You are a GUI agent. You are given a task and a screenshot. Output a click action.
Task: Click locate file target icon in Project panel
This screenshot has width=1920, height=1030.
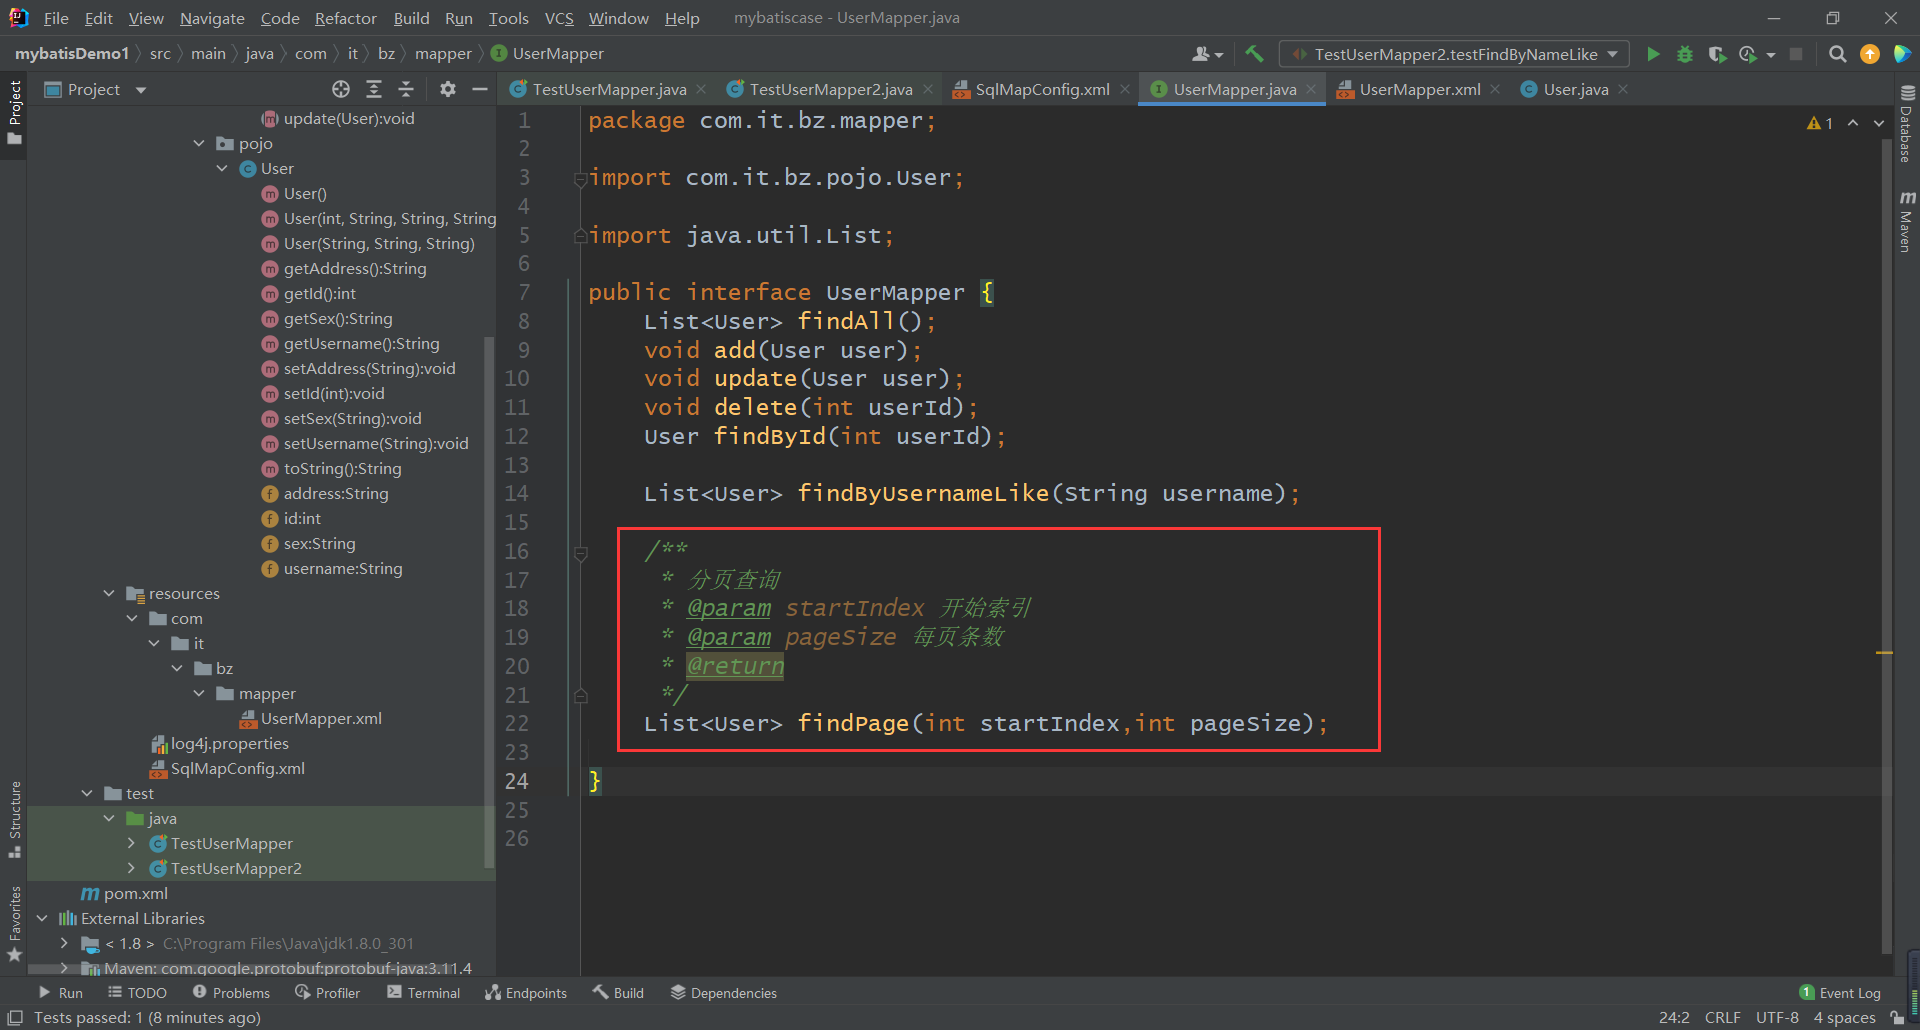coord(341,89)
